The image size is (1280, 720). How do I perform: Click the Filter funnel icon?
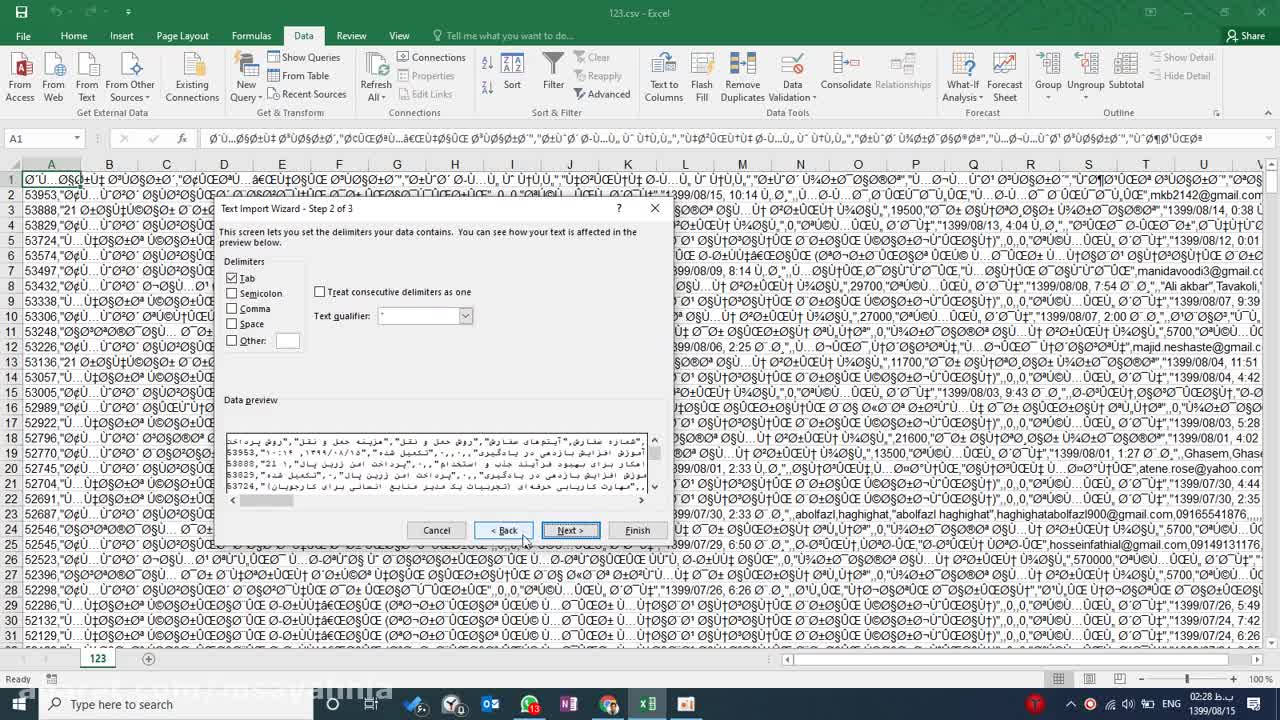click(x=553, y=66)
